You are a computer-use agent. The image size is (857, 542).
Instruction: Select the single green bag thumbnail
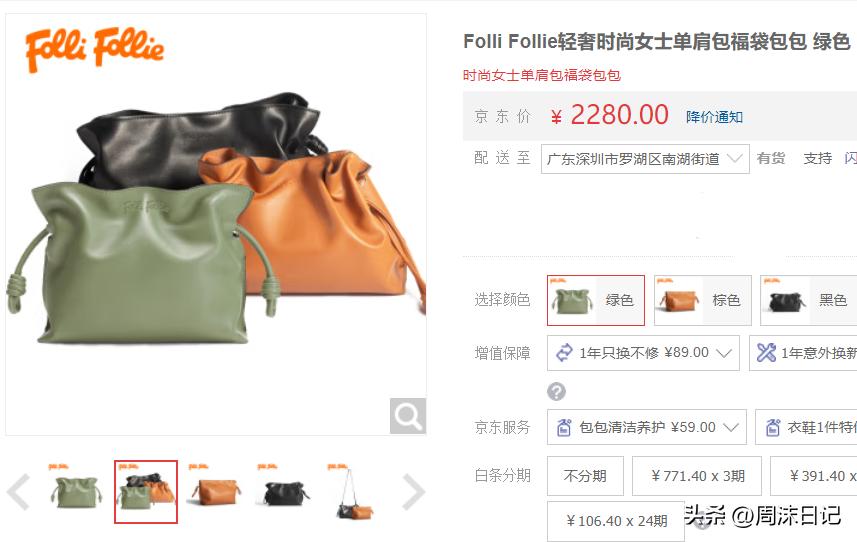click(x=75, y=491)
